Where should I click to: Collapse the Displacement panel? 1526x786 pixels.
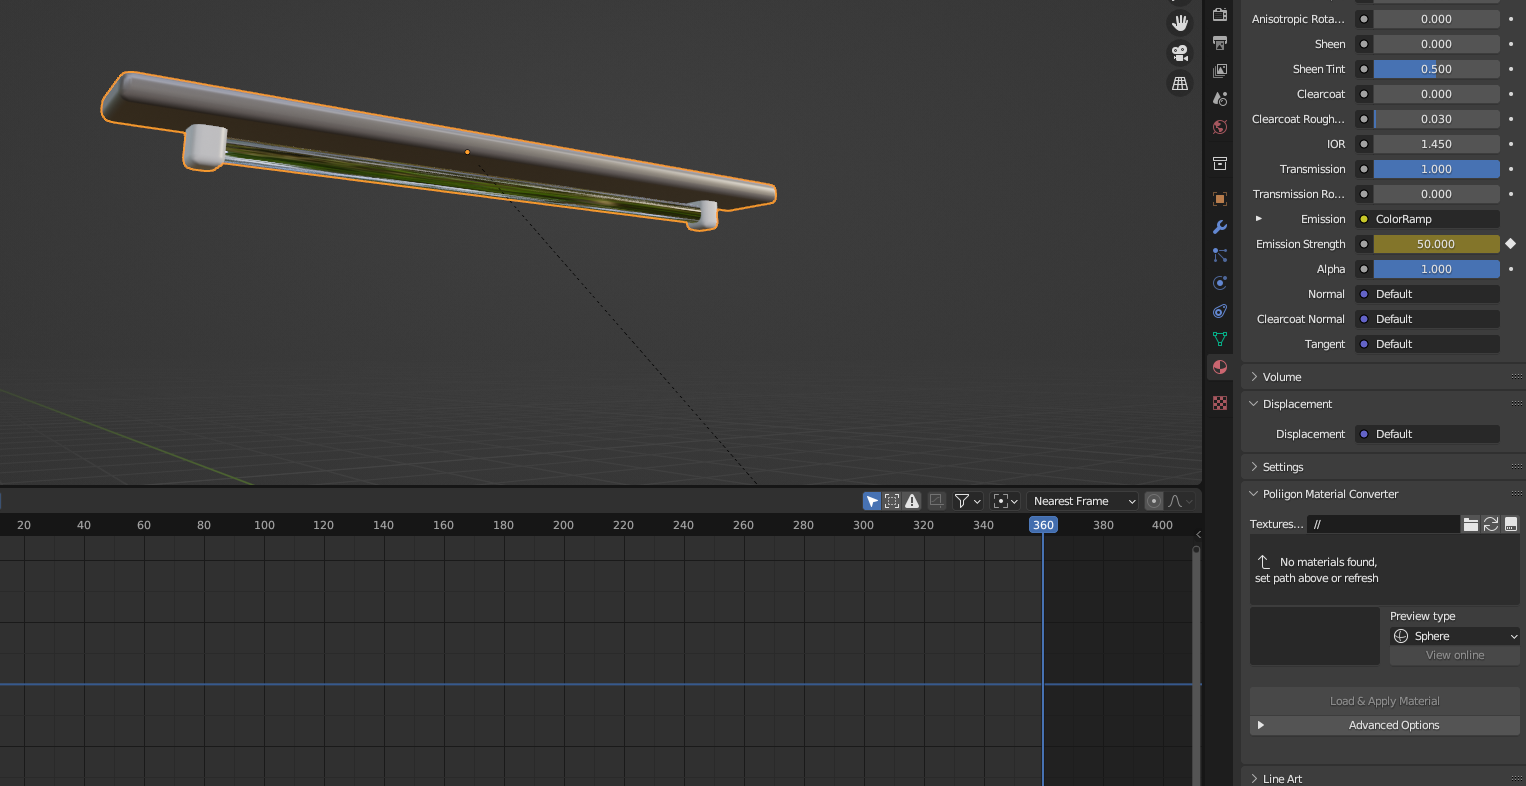[1297, 404]
